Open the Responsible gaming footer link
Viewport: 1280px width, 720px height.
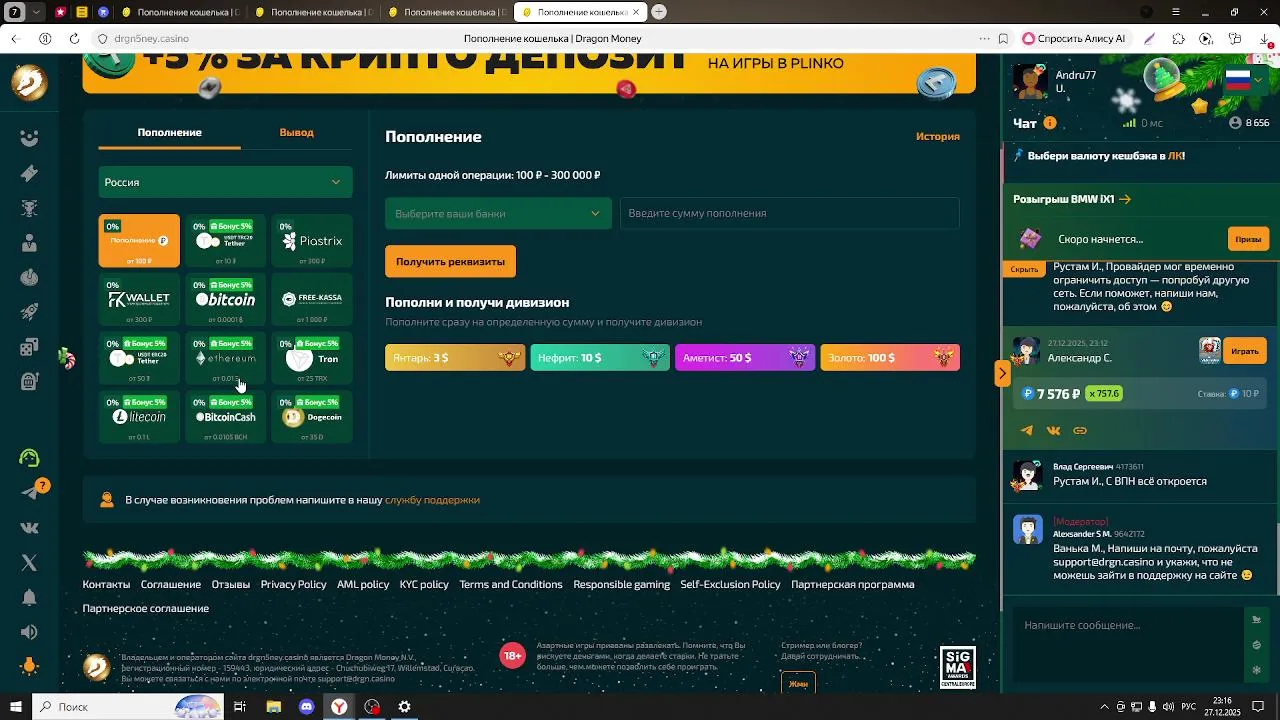coord(621,584)
